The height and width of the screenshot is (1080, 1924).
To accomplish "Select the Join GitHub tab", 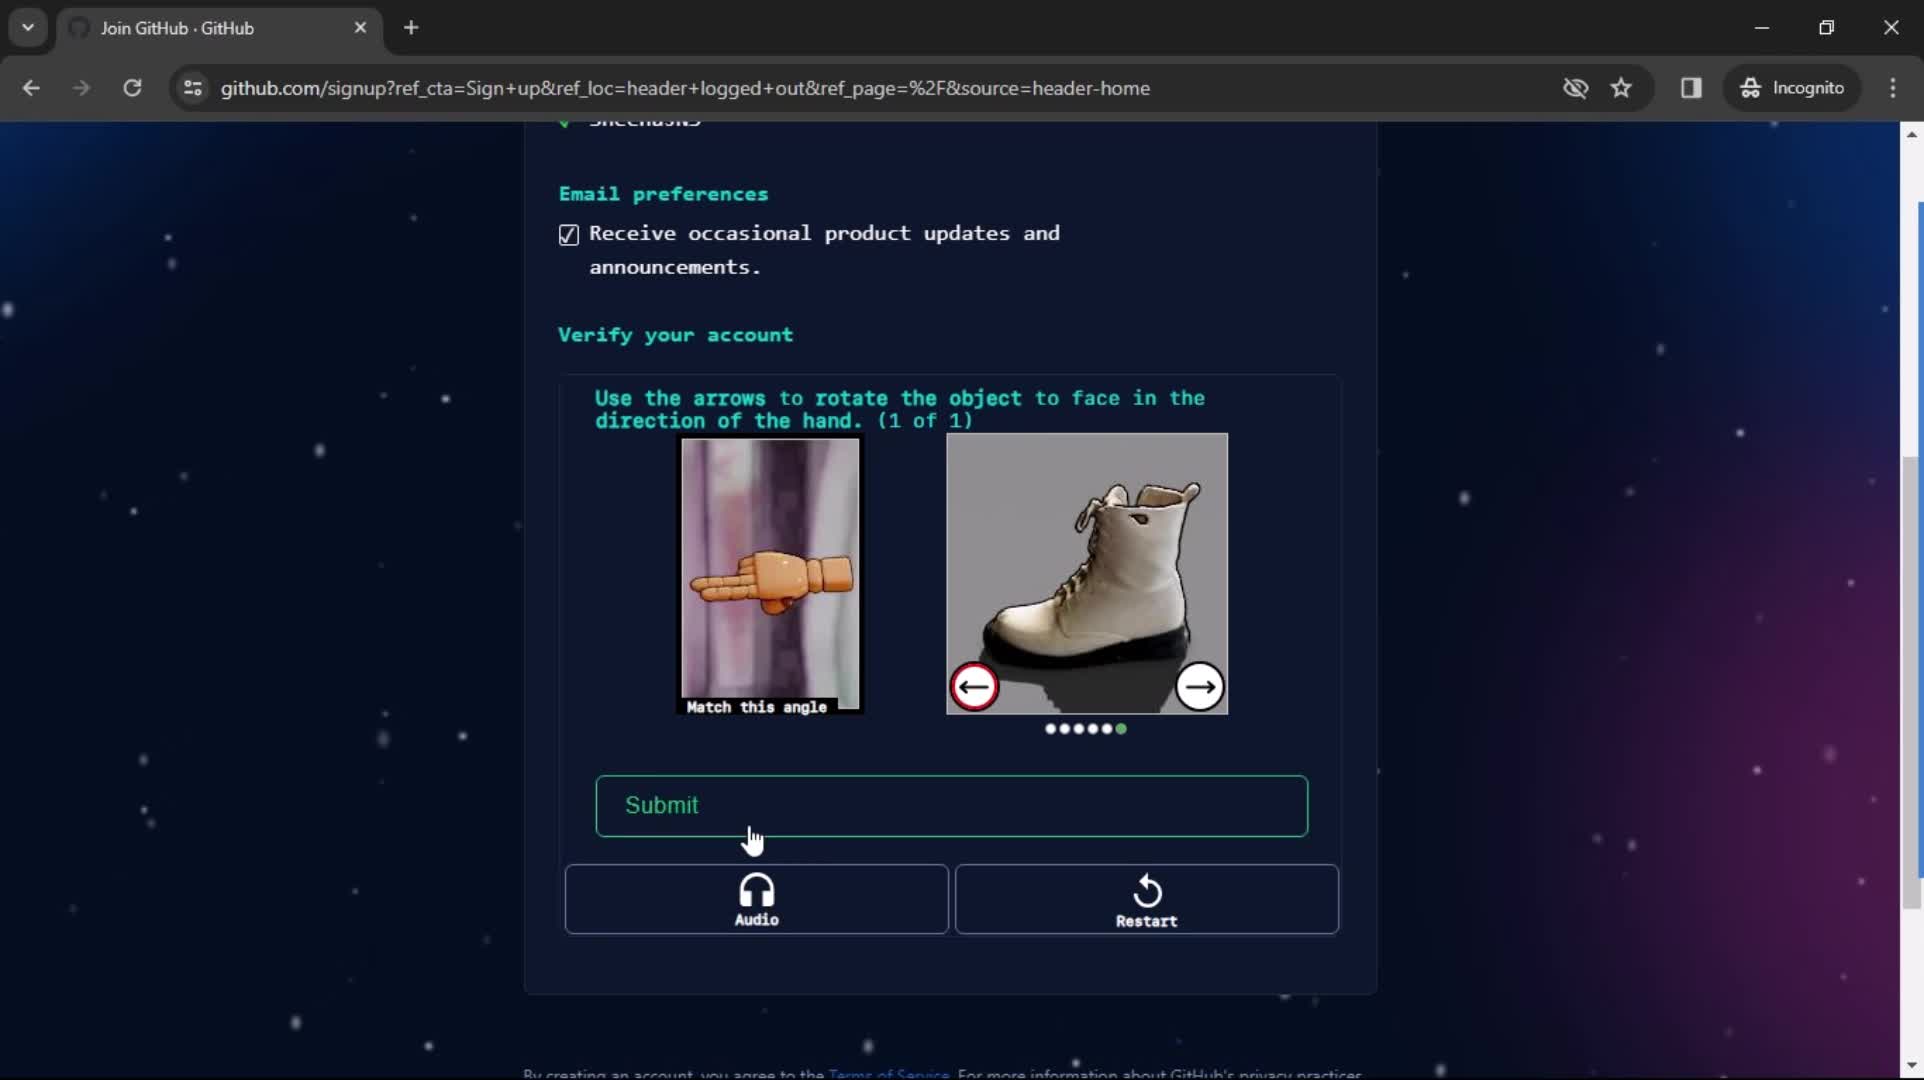I will (218, 28).
